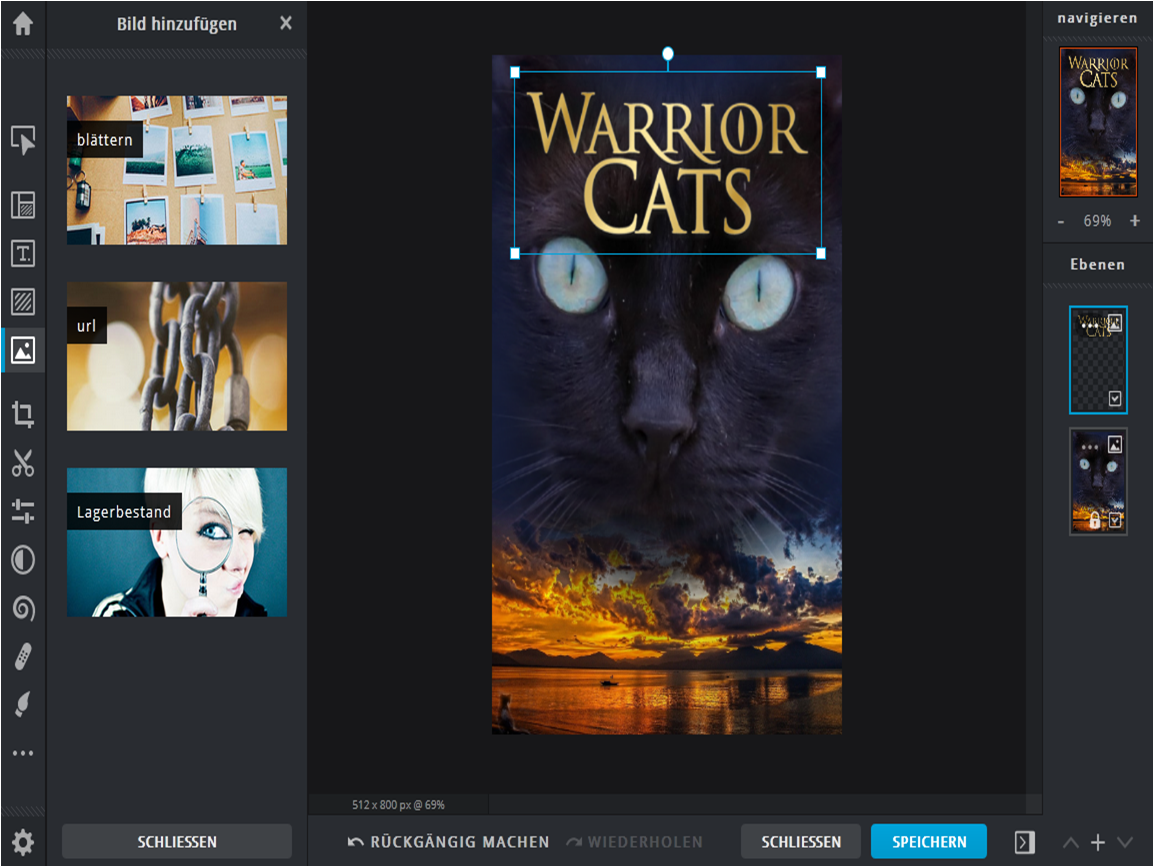Click the navigator preview thumbnail
This screenshot has width=1154, height=867.
[x=1098, y=122]
